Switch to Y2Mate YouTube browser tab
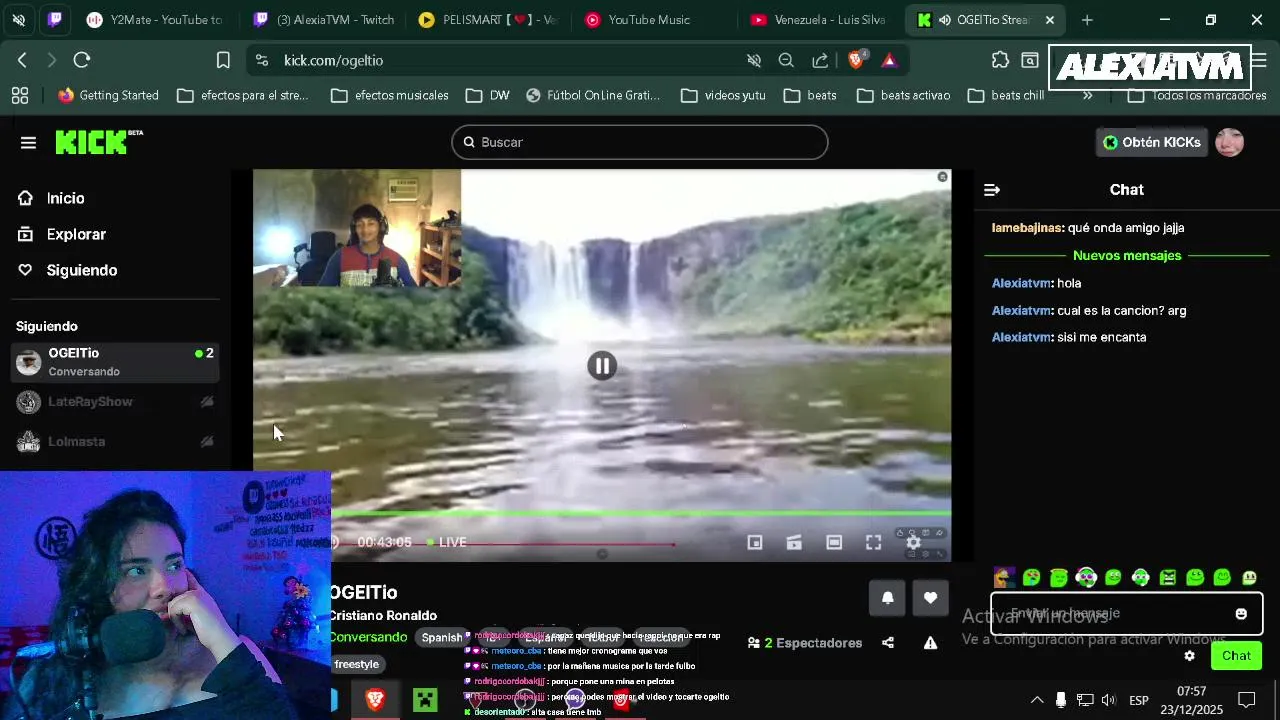Viewport: 1280px width, 720px height. point(154,20)
